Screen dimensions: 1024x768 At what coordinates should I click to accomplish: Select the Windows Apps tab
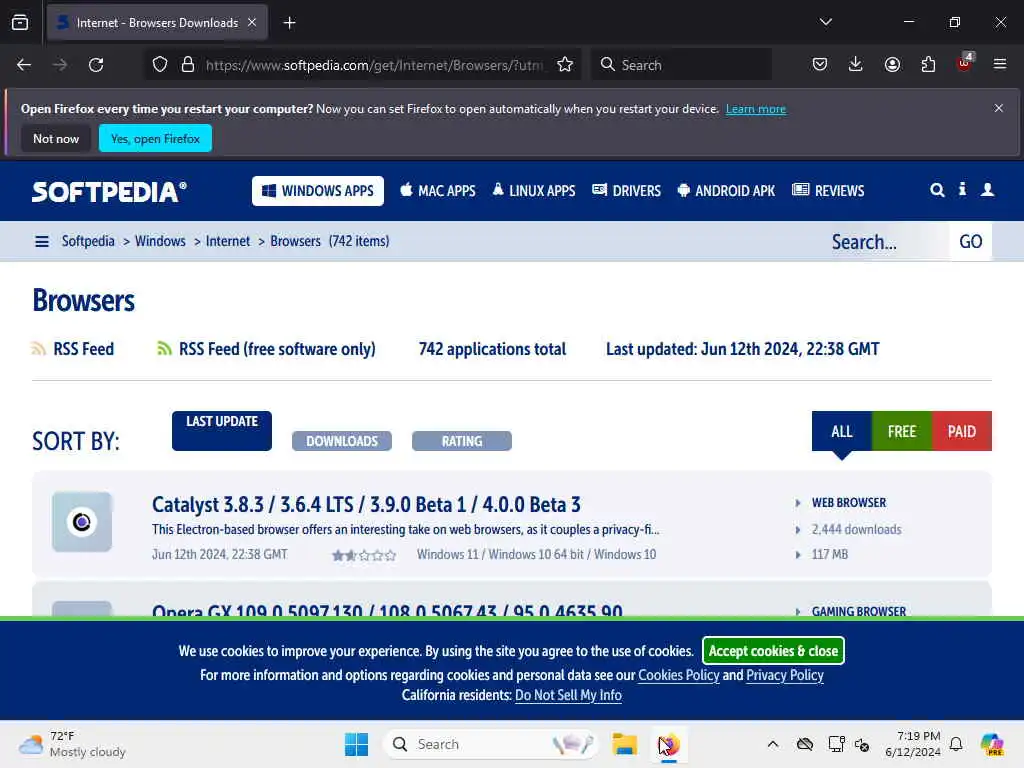point(318,191)
